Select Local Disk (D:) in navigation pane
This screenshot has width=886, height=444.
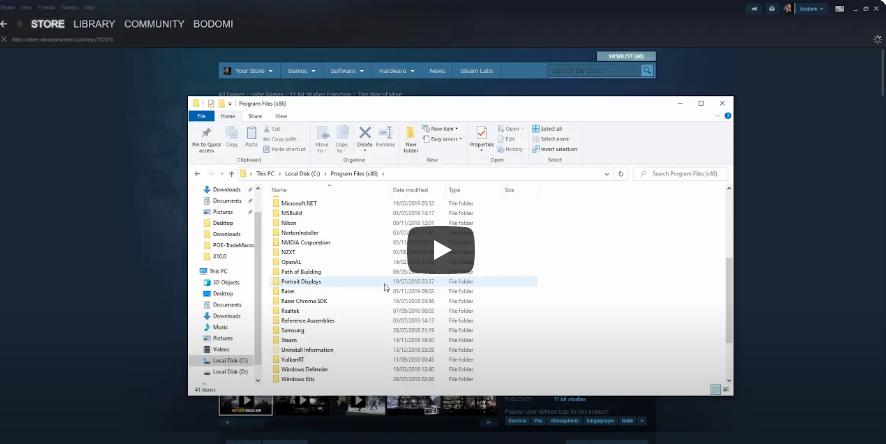coord(226,372)
